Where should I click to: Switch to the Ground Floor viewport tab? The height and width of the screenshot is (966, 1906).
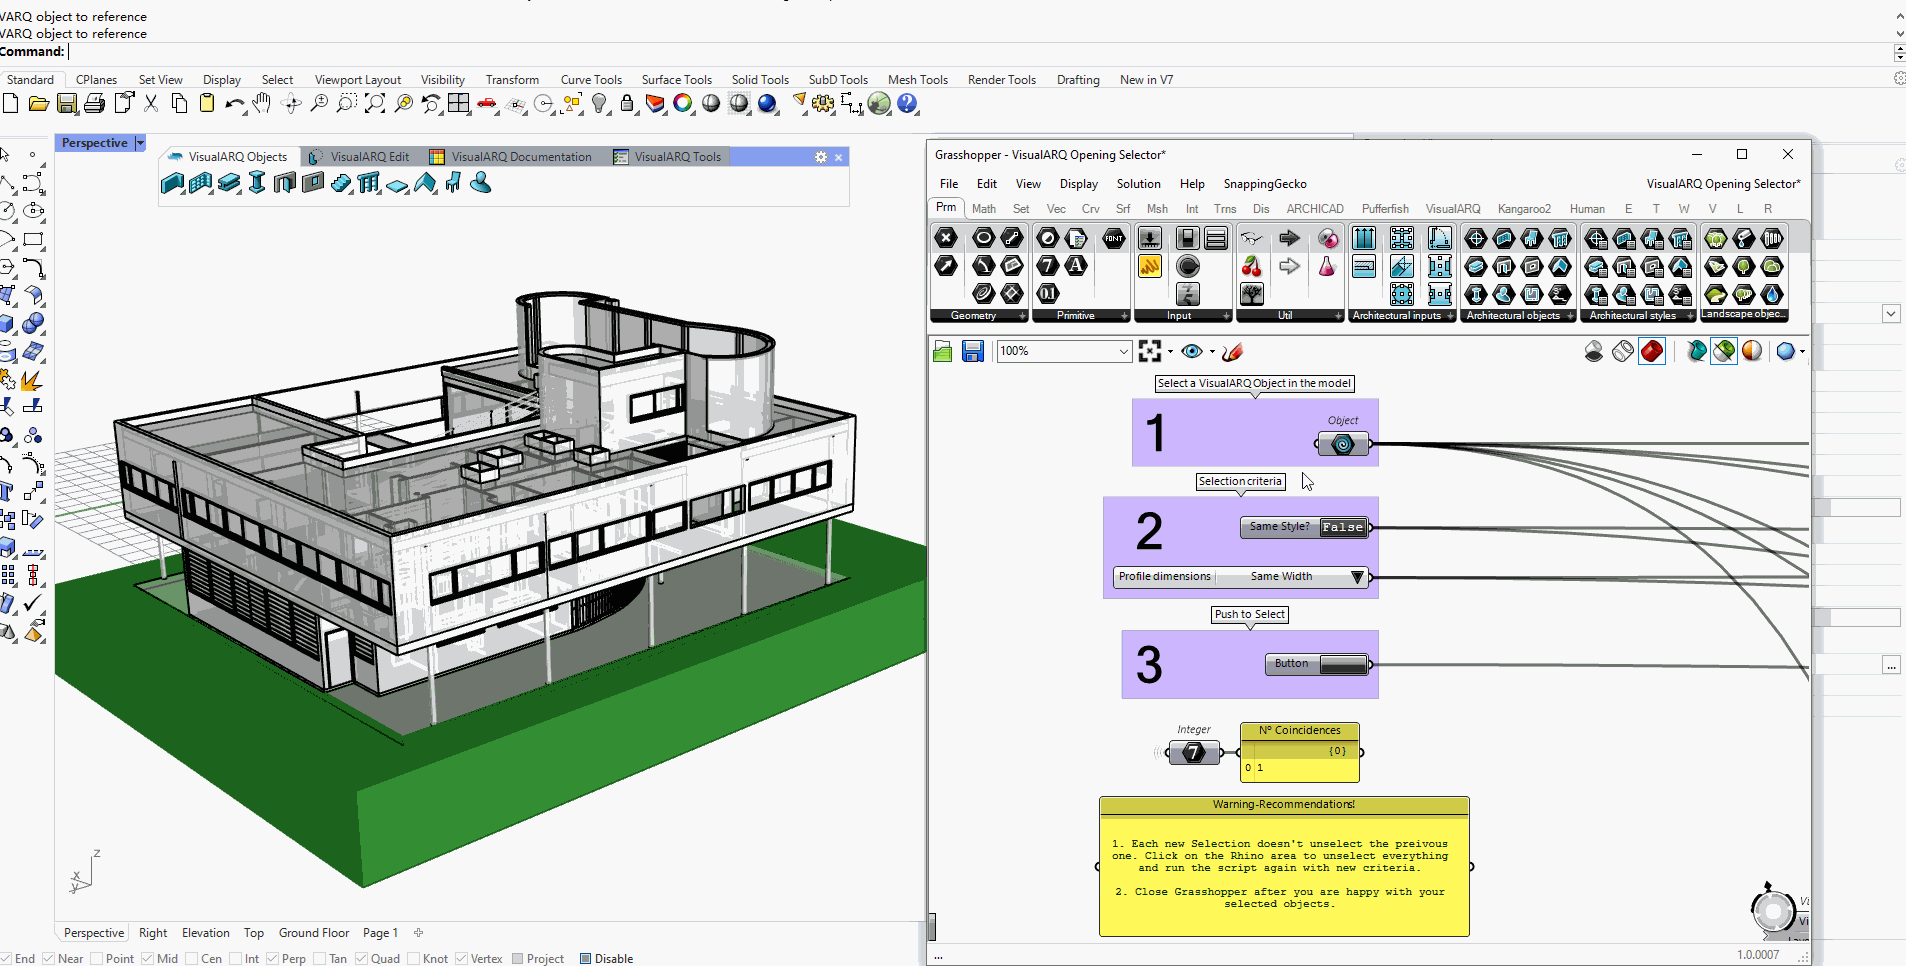tap(313, 932)
